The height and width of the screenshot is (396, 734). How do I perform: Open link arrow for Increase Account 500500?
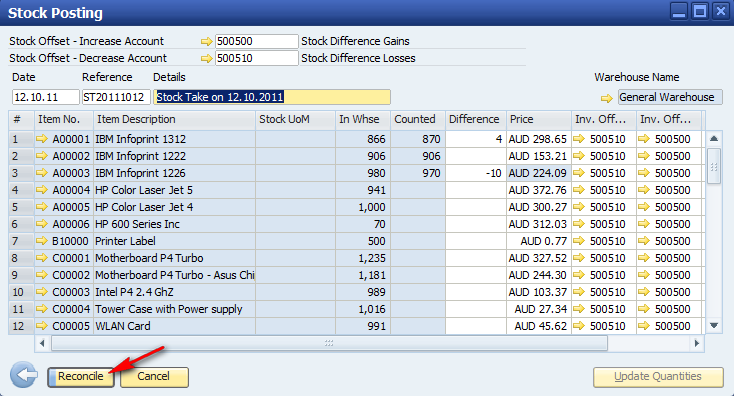(x=206, y=42)
